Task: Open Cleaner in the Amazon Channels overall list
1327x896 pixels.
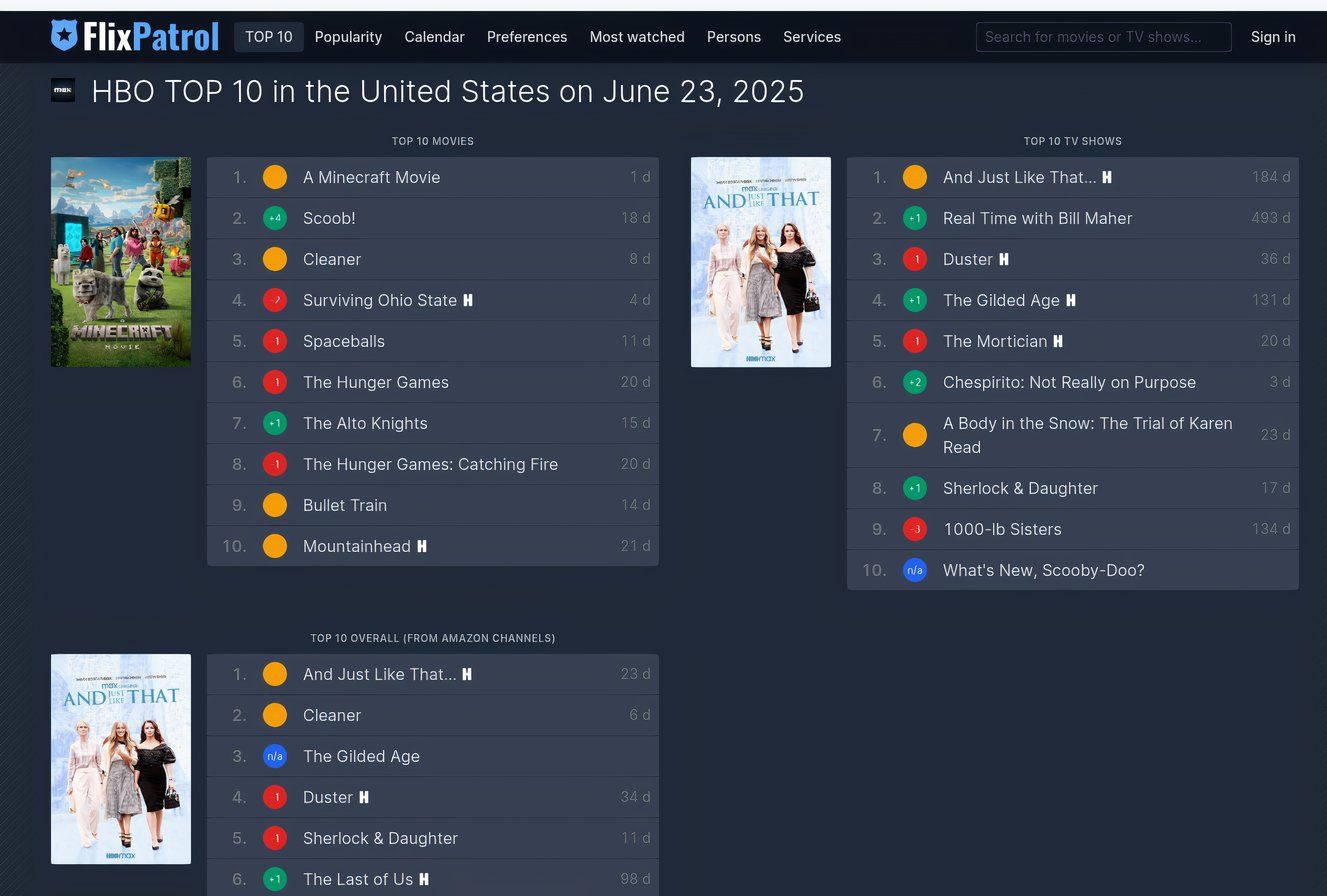Action: (x=332, y=715)
